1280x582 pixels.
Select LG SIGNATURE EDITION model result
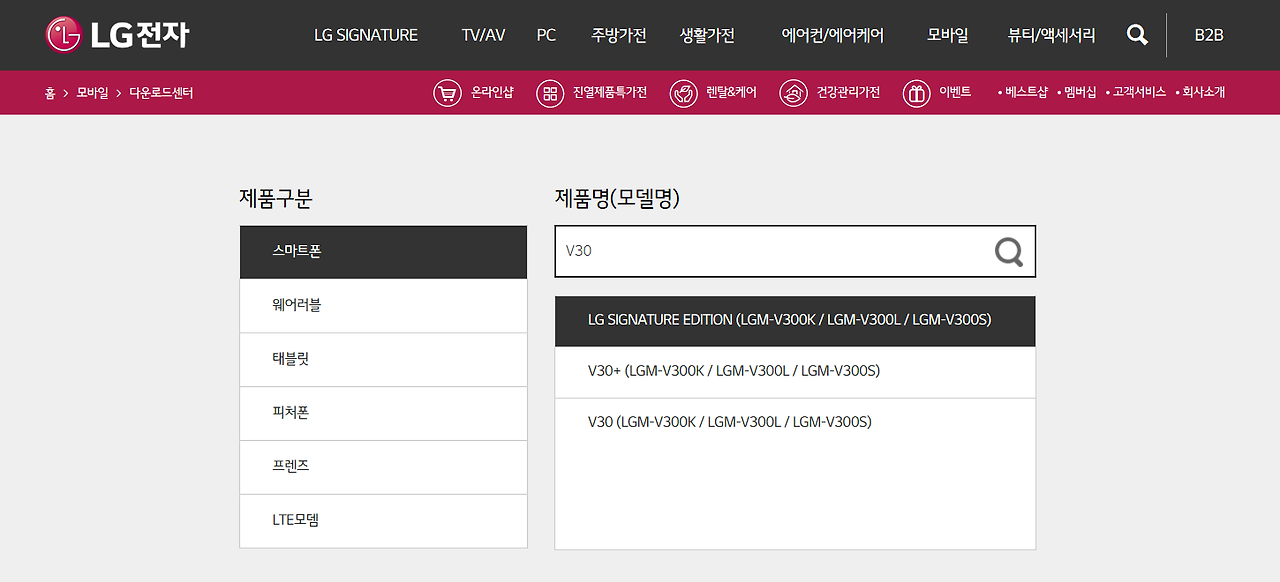coord(795,321)
